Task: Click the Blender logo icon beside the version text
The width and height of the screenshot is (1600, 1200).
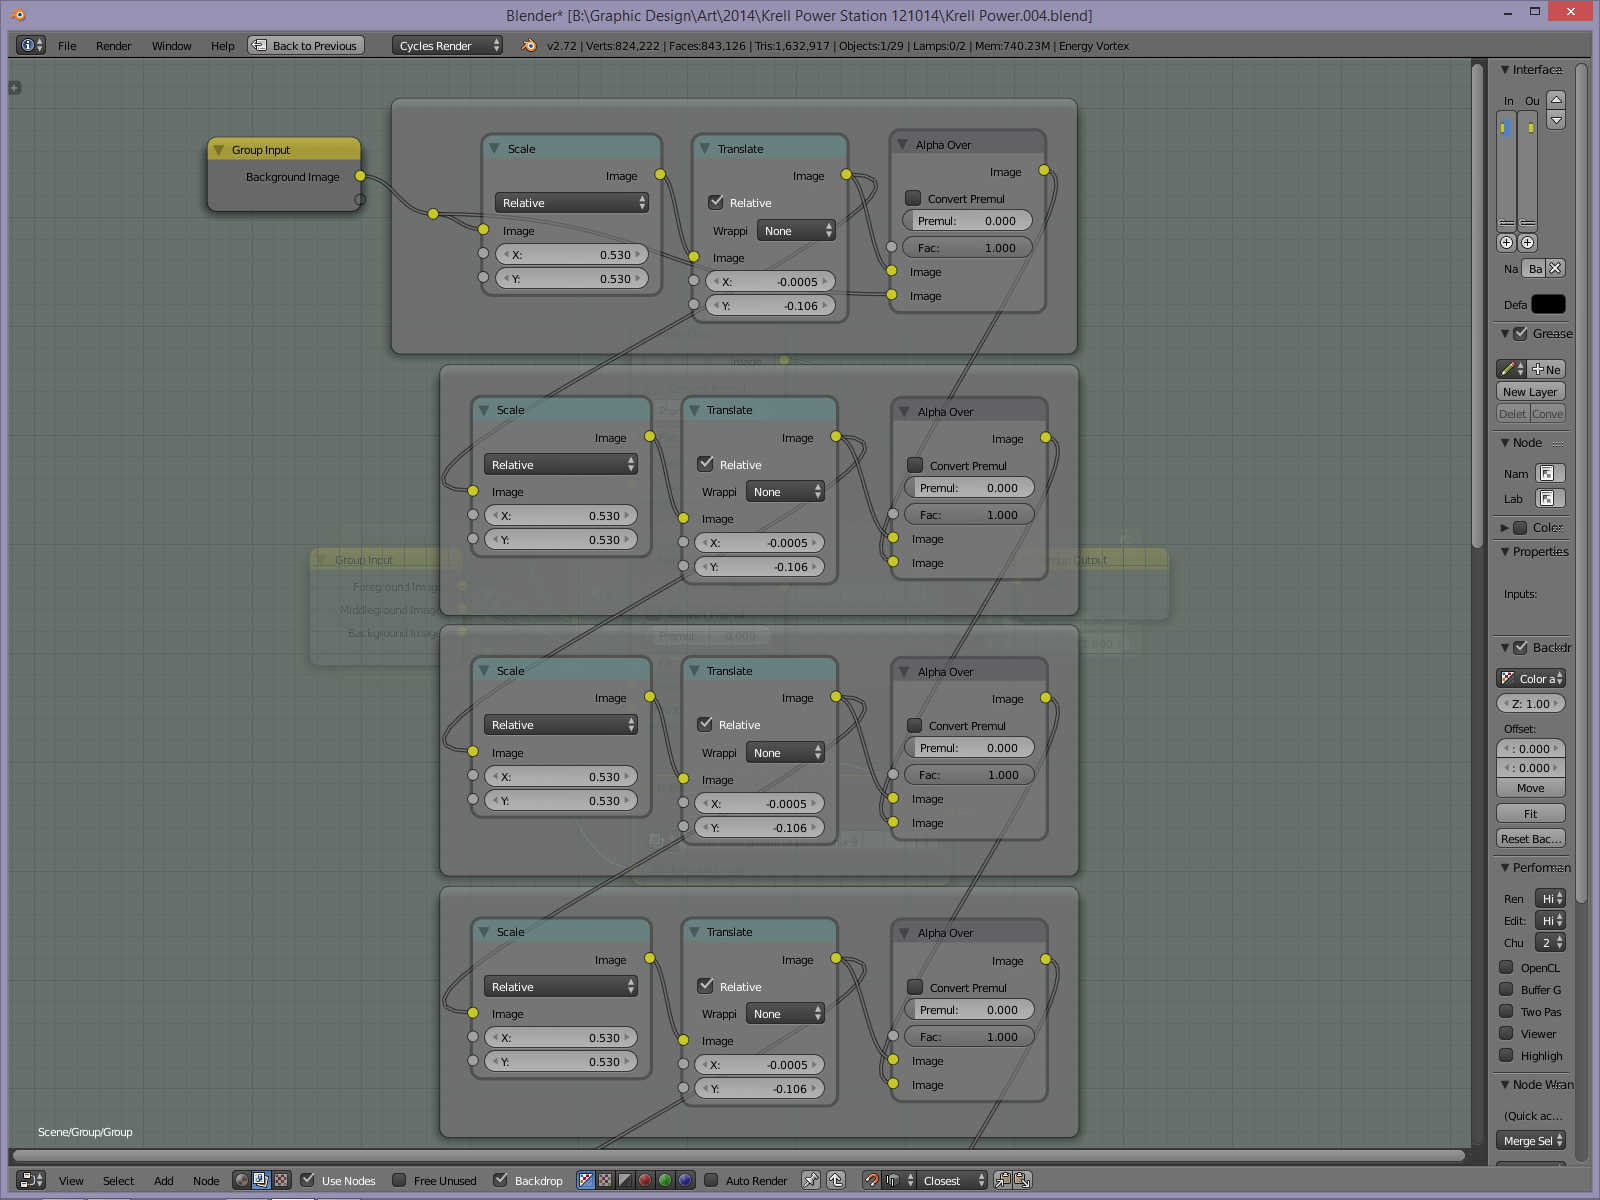Action: (x=529, y=45)
